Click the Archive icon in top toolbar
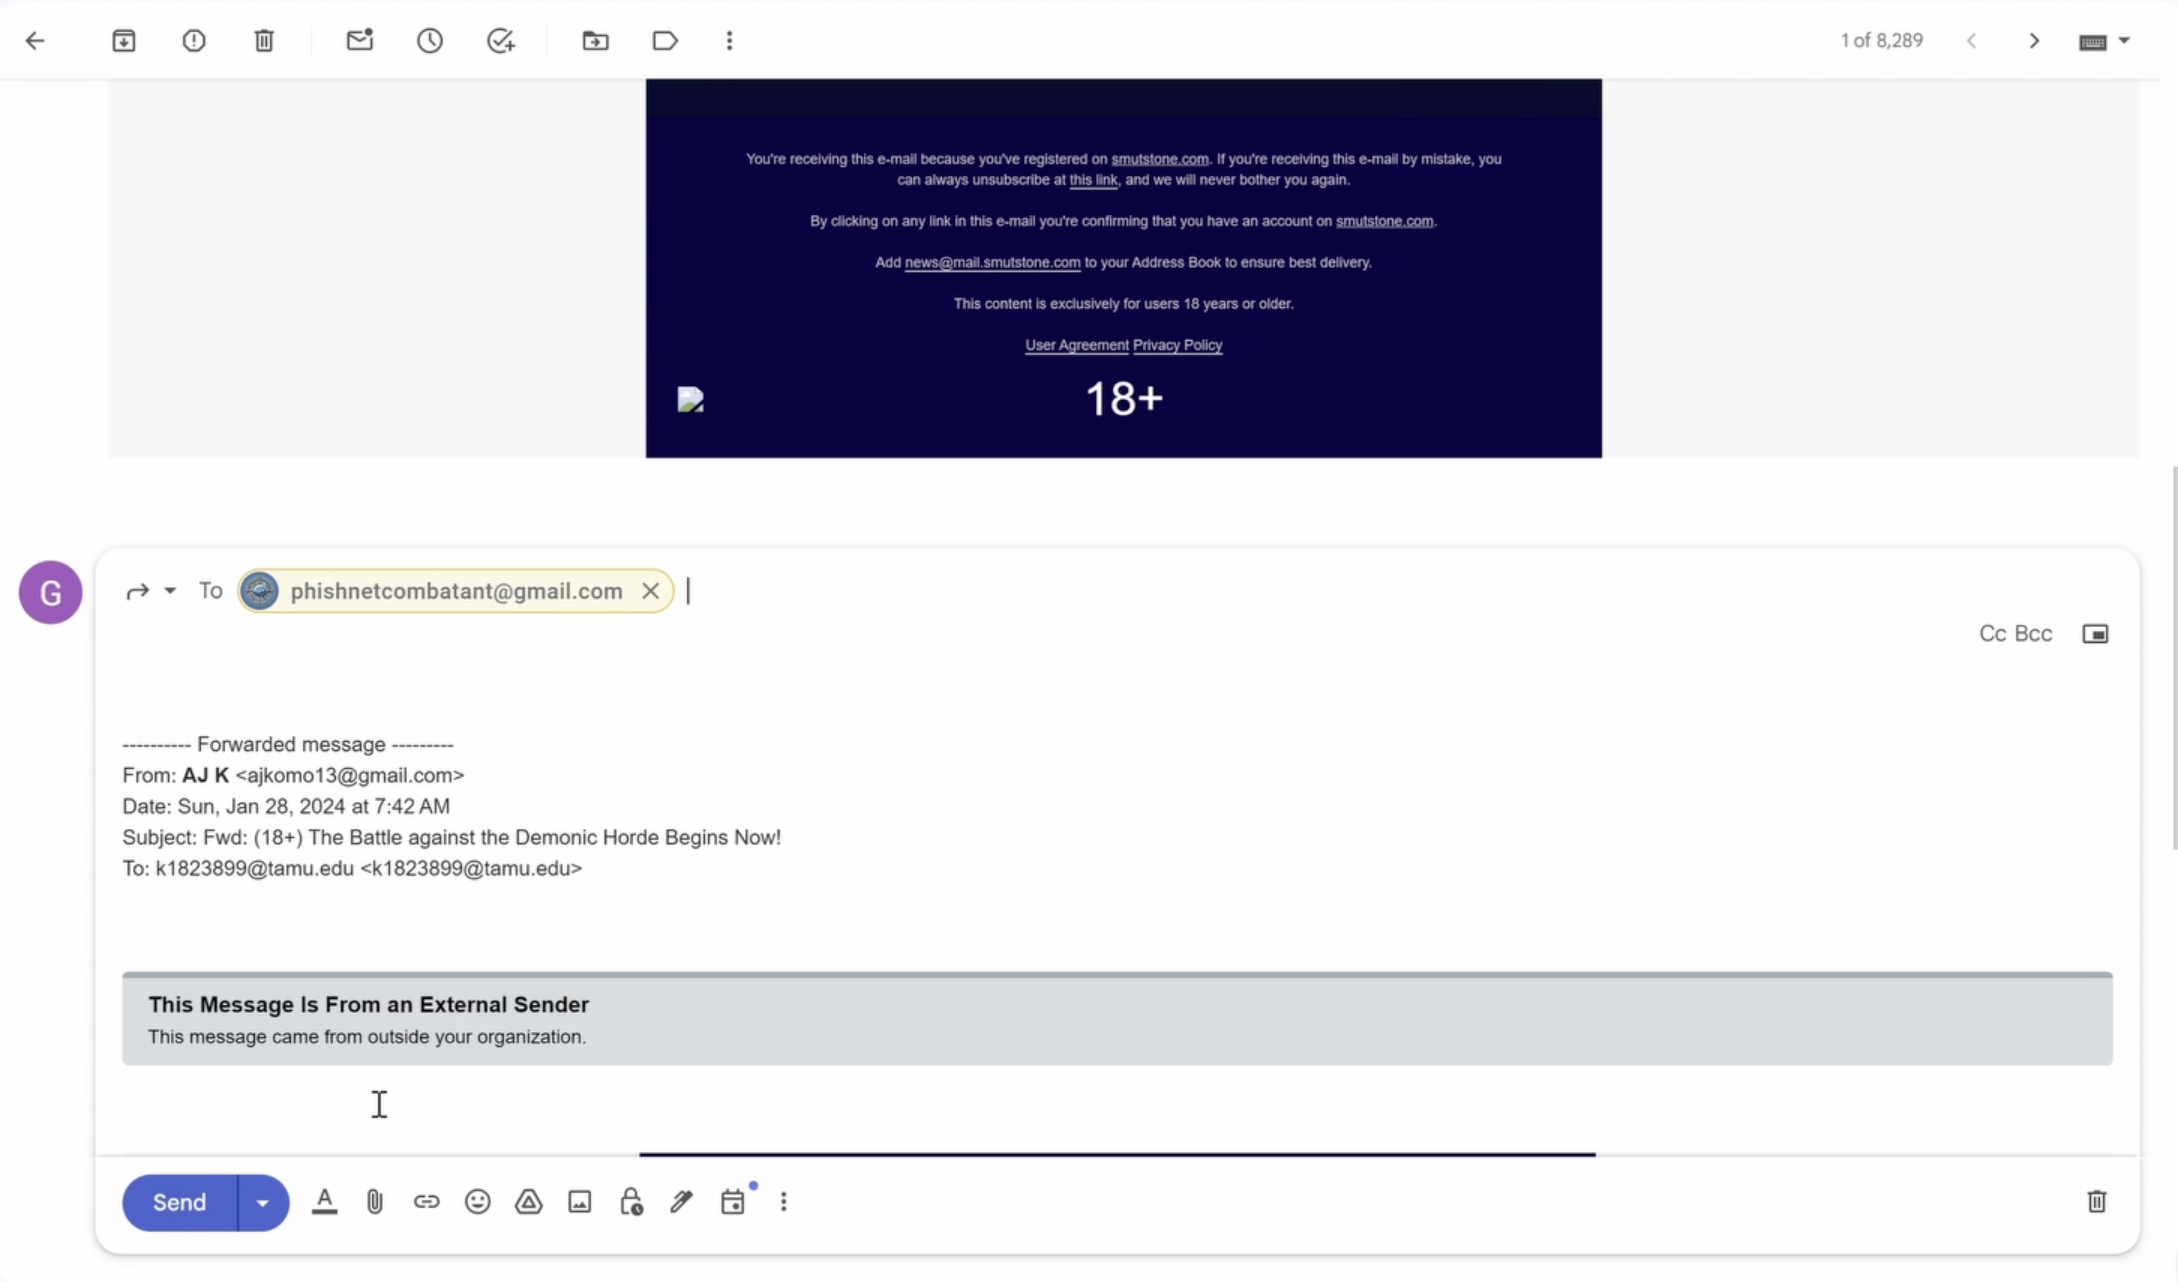Viewport: 2178px width, 1282px height. pyautogui.click(x=124, y=41)
